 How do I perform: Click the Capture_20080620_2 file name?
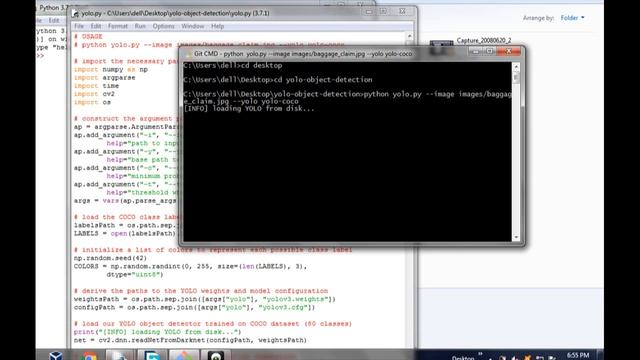pos(484,40)
